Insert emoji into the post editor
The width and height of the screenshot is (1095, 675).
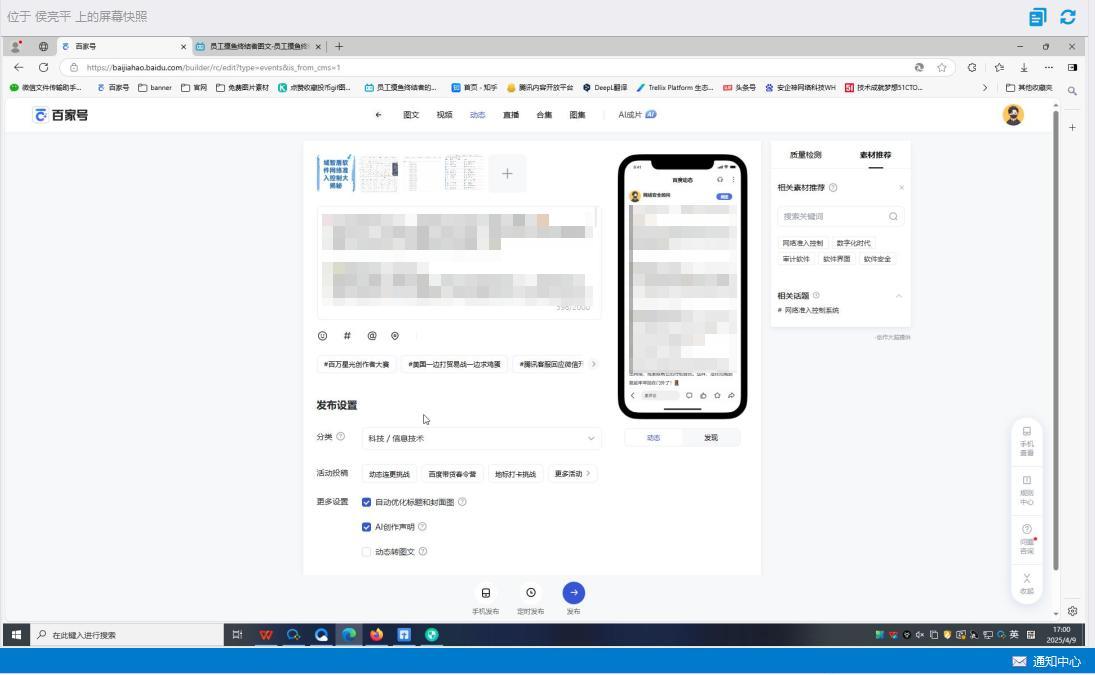pos(323,336)
